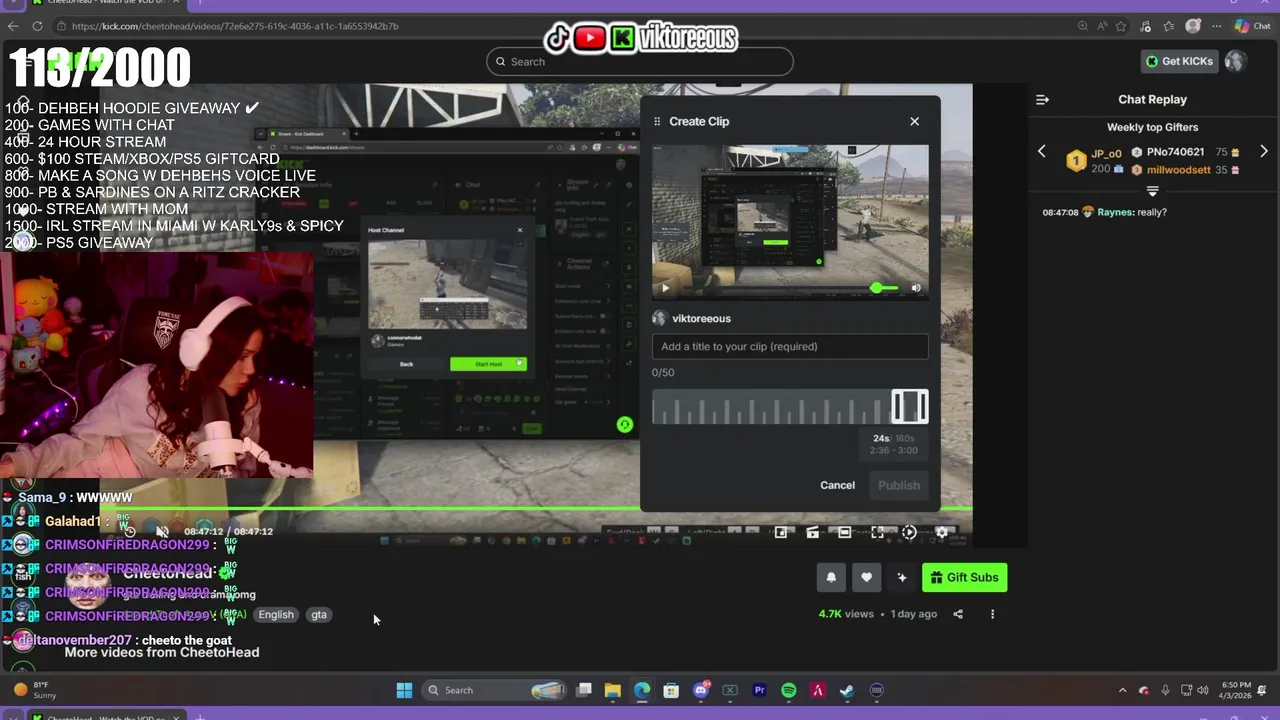Add page to favorites star

[1121, 26]
